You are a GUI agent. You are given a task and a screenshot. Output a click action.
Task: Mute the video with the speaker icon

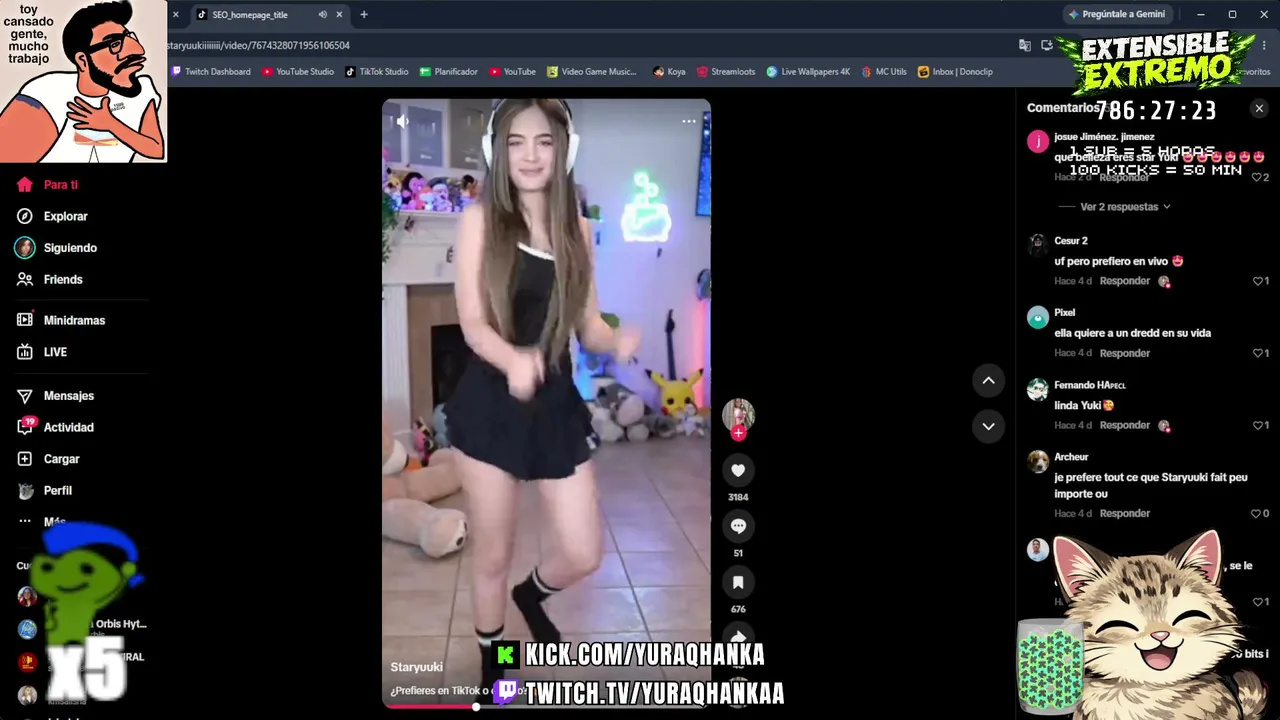tap(402, 121)
